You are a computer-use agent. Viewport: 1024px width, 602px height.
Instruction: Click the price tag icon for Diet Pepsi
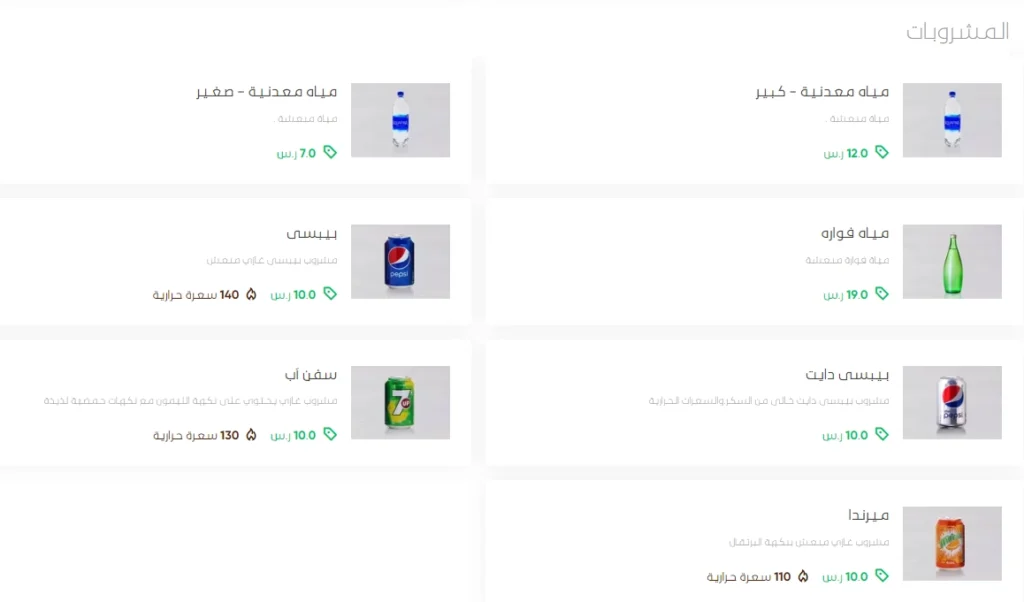click(x=882, y=434)
